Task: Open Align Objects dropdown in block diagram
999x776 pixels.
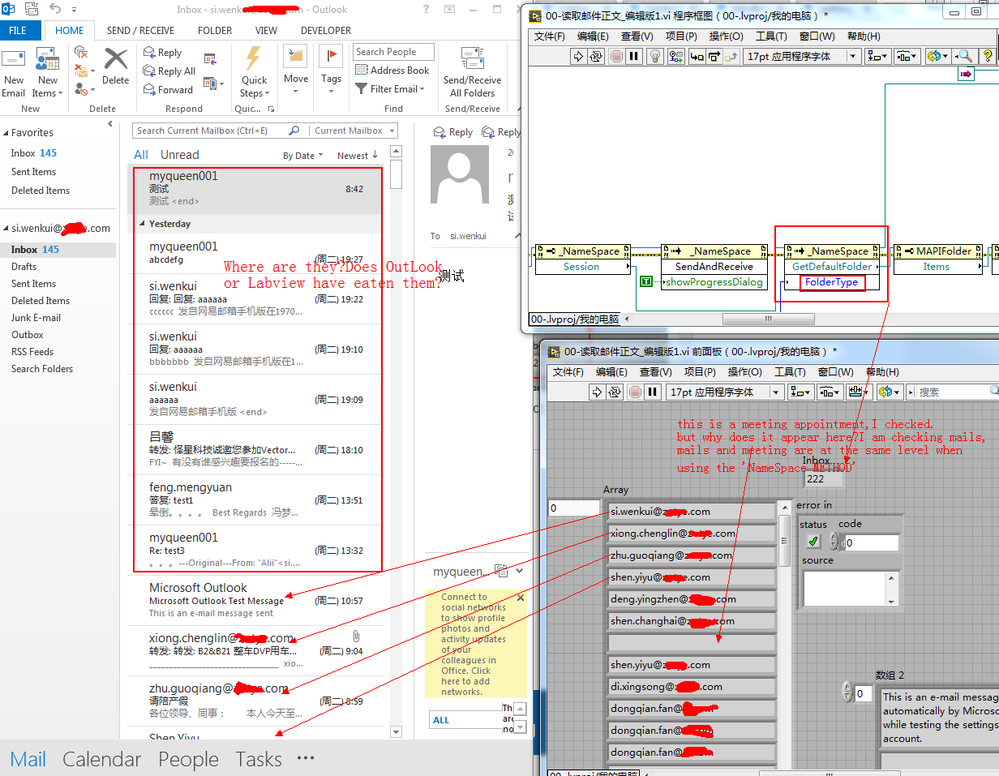Action: pyautogui.click(x=877, y=57)
